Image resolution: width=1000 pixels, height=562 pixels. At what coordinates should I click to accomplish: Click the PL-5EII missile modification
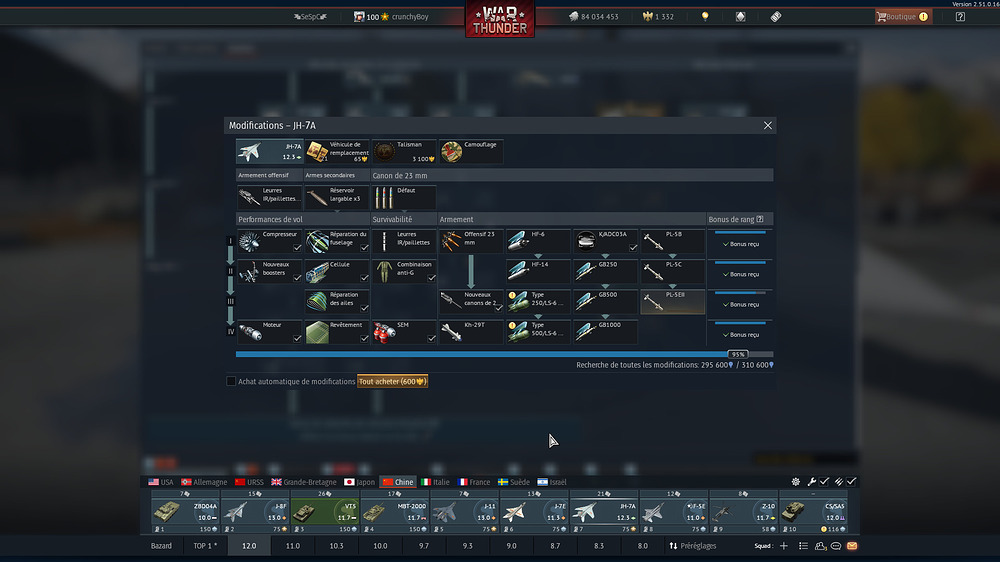coord(655,301)
